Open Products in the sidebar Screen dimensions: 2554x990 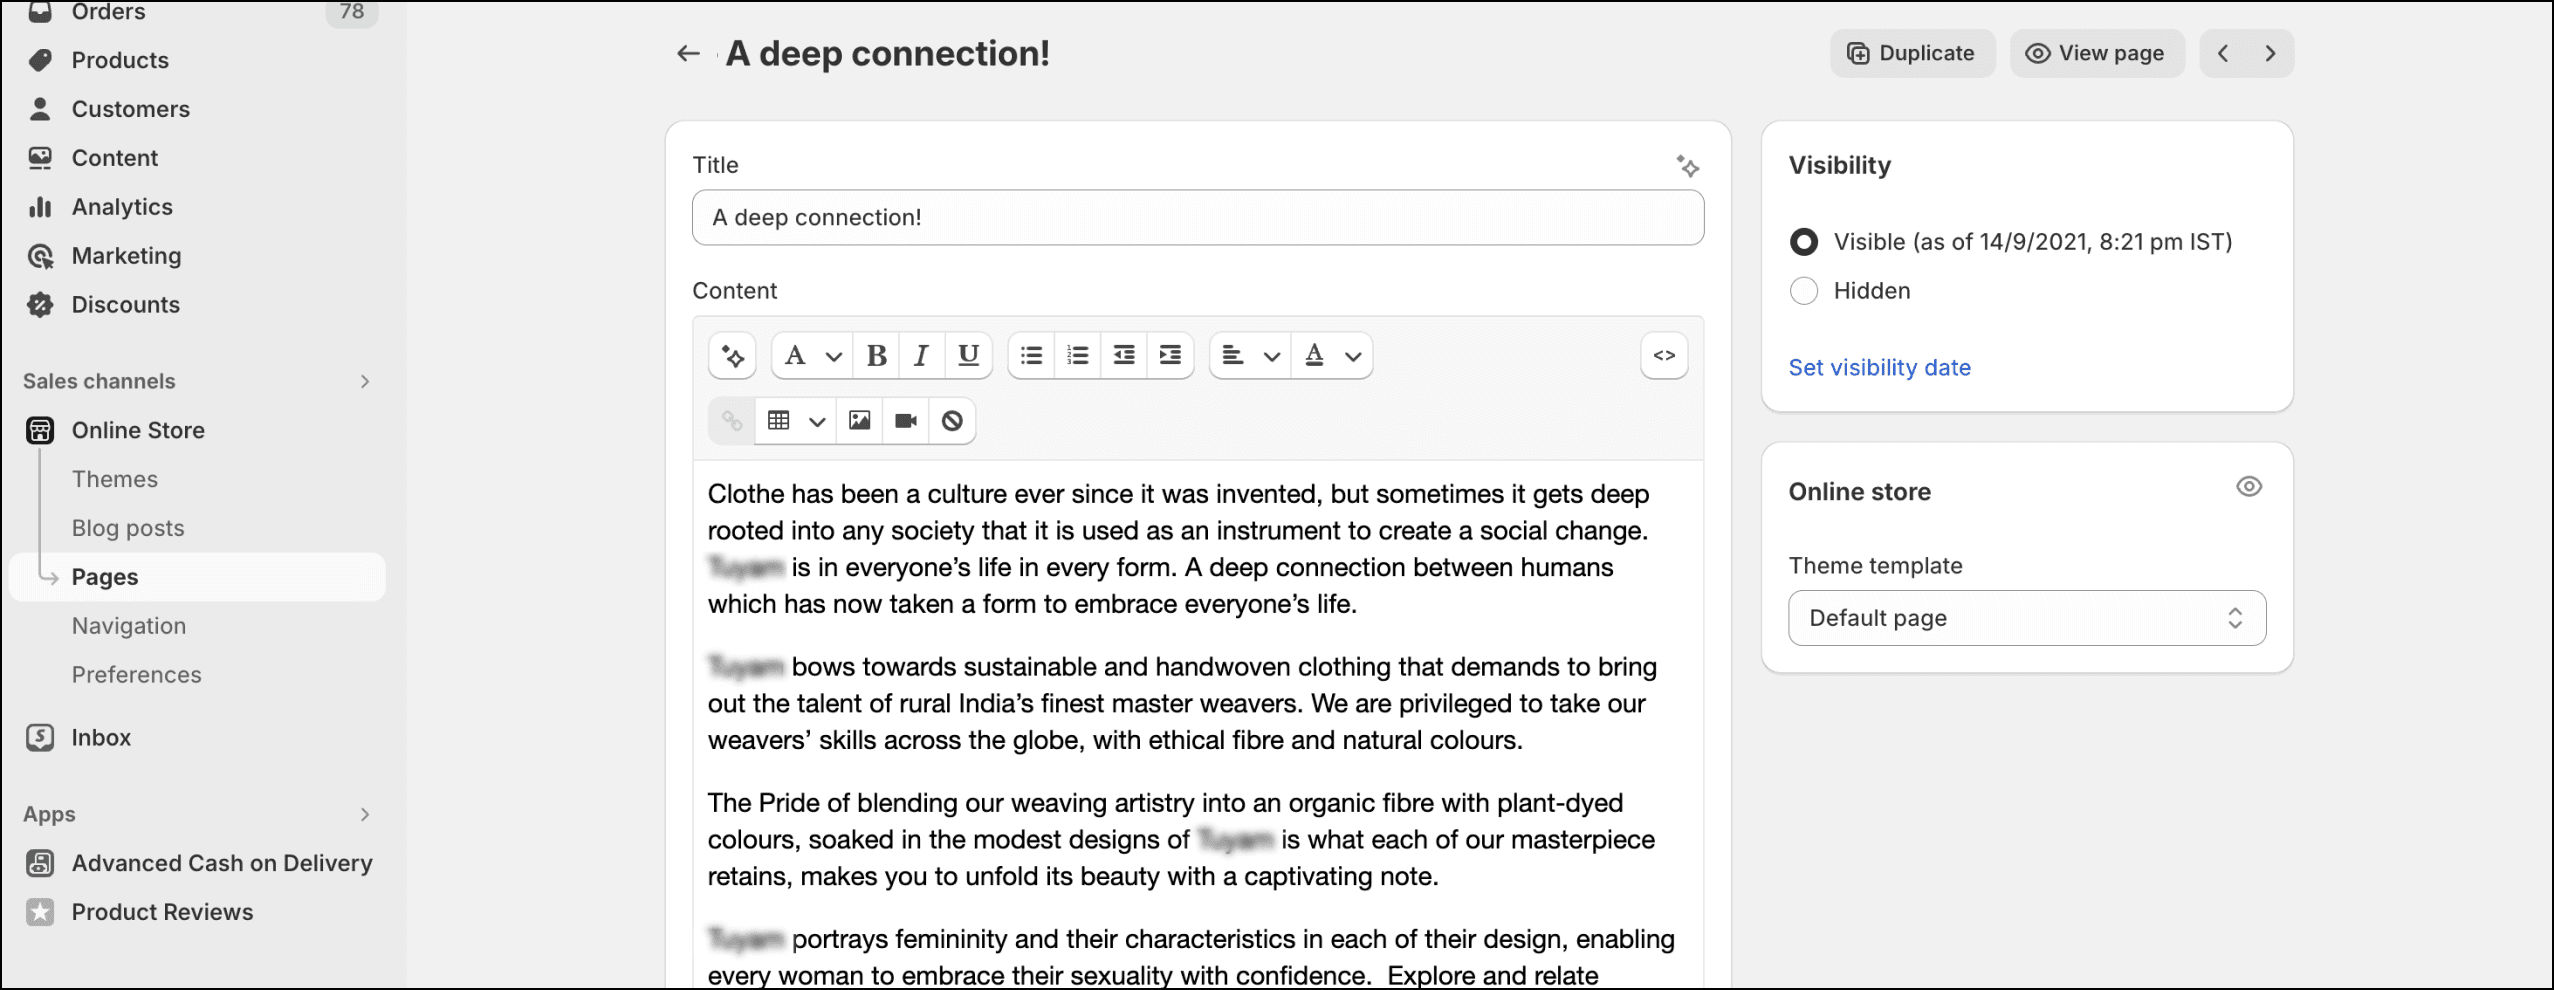120,60
